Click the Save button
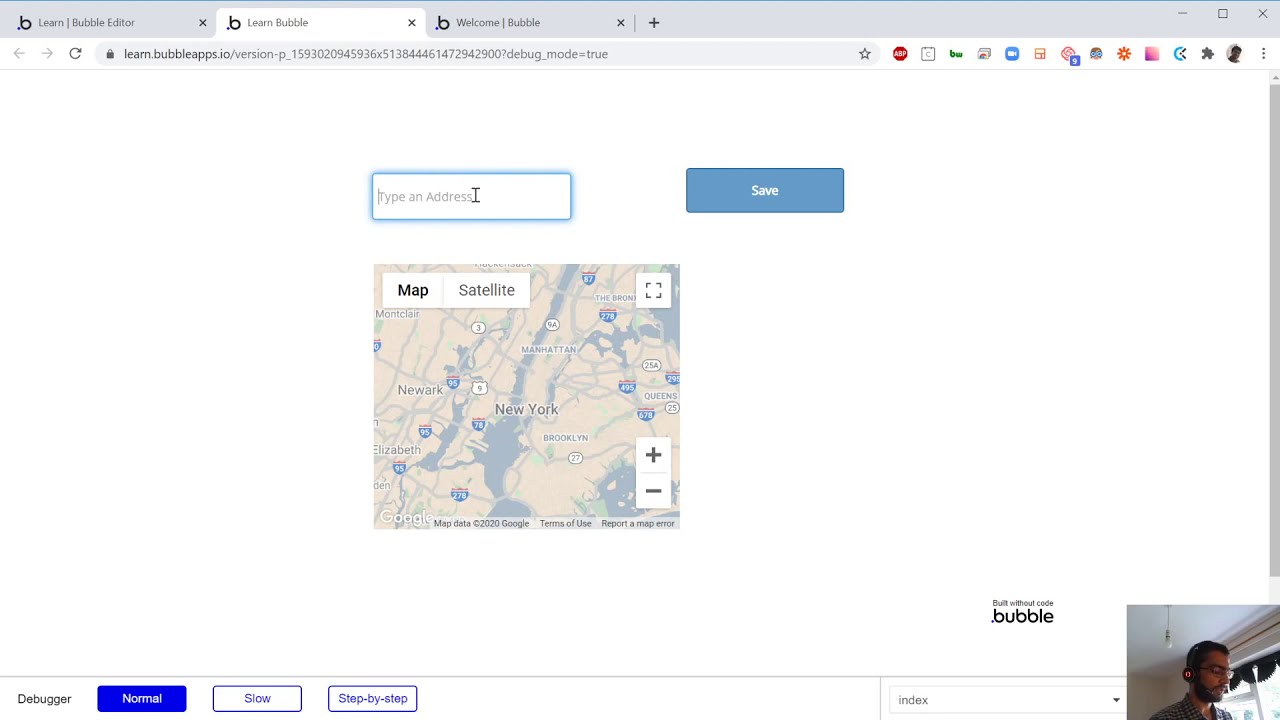1280x720 pixels. point(765,190)
